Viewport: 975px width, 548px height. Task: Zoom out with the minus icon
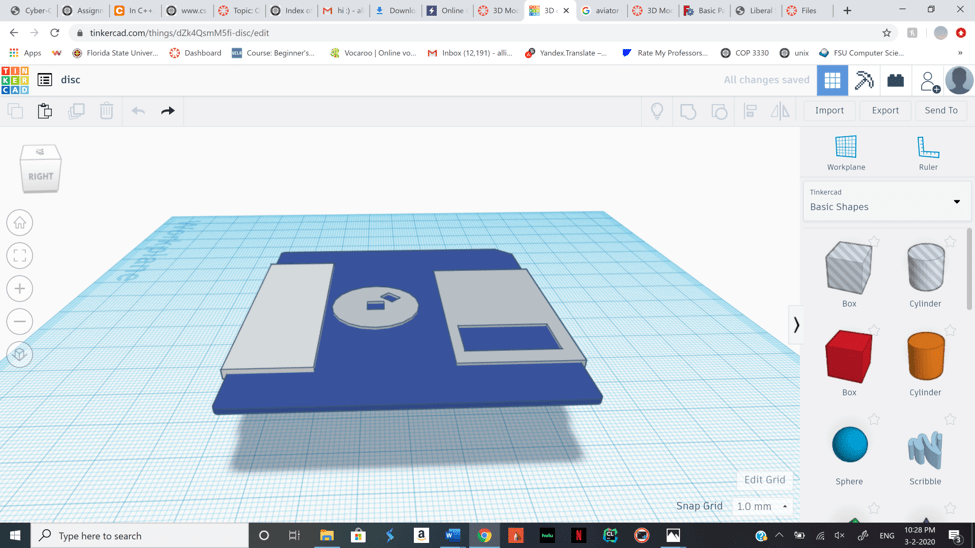click(x=20, y=322)
